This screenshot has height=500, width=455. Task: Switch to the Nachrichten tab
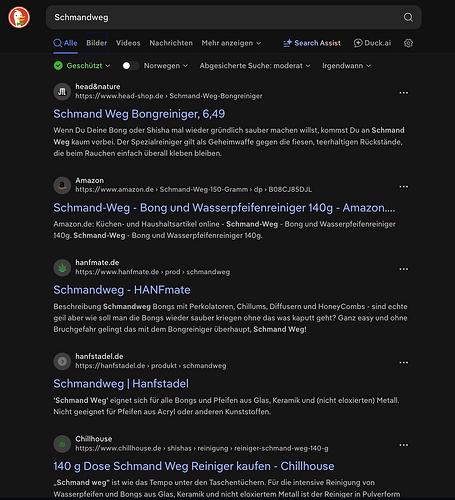(x=171, y=43)
